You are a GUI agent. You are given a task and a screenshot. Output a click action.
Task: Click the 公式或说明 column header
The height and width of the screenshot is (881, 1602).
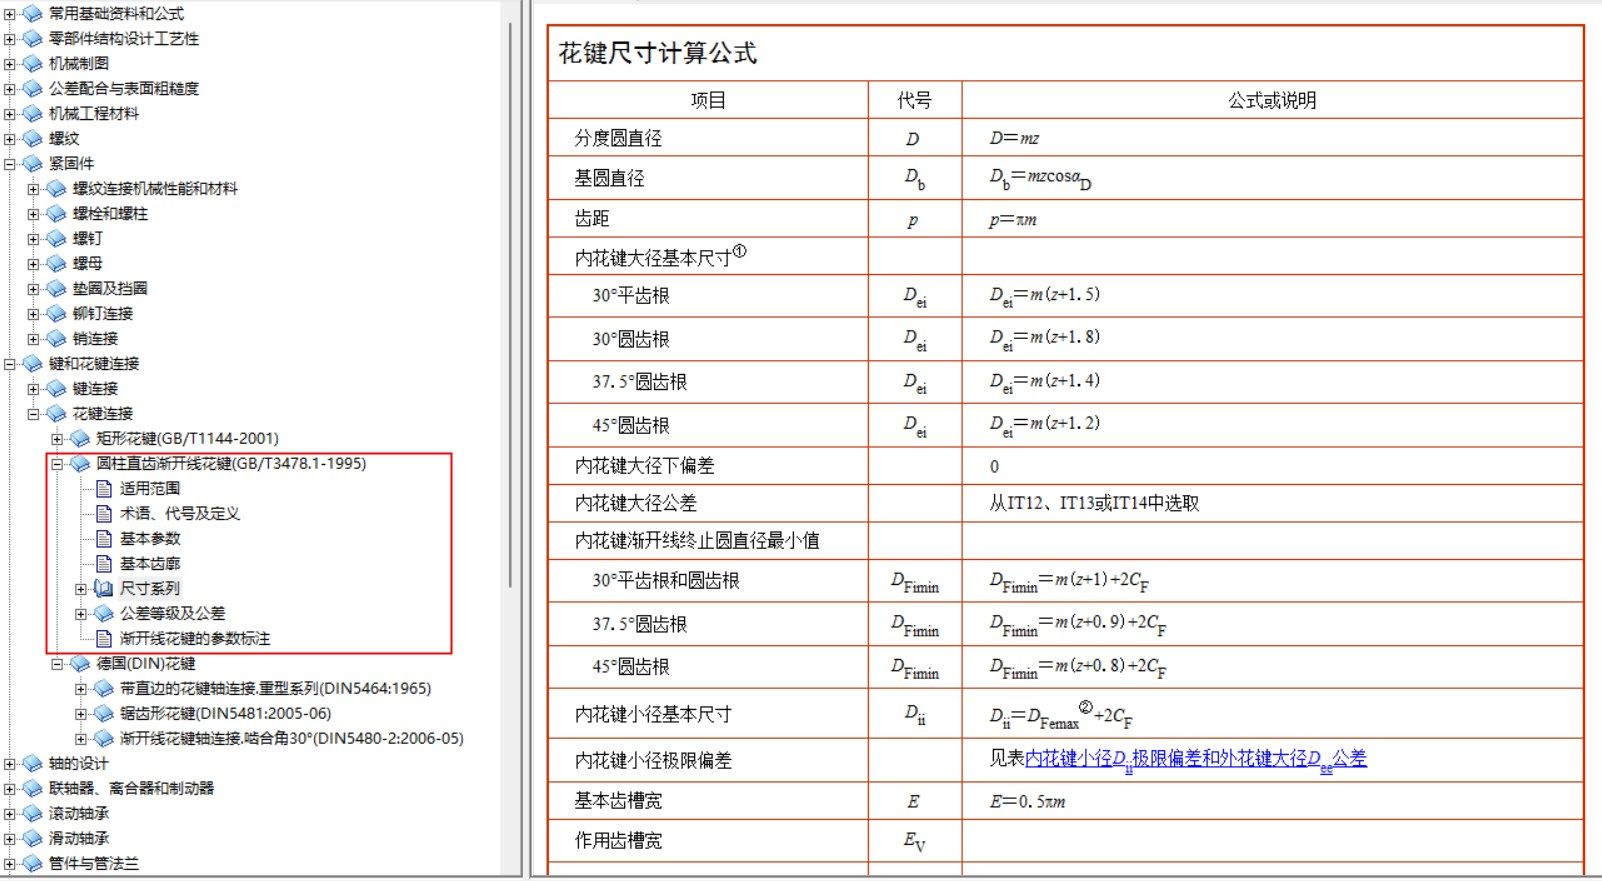[1272, 100]
